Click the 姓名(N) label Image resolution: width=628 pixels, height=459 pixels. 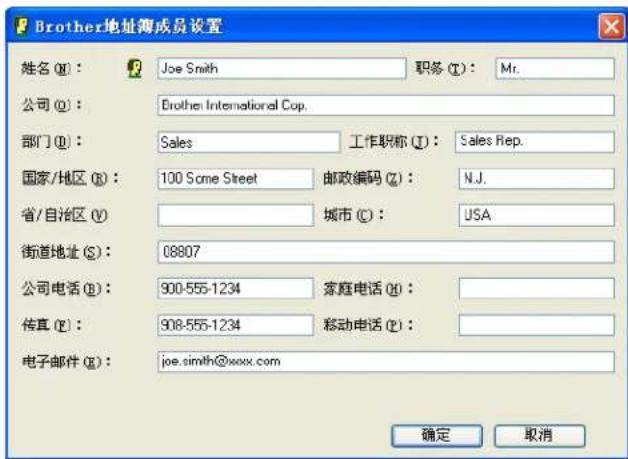coord(51,68)
